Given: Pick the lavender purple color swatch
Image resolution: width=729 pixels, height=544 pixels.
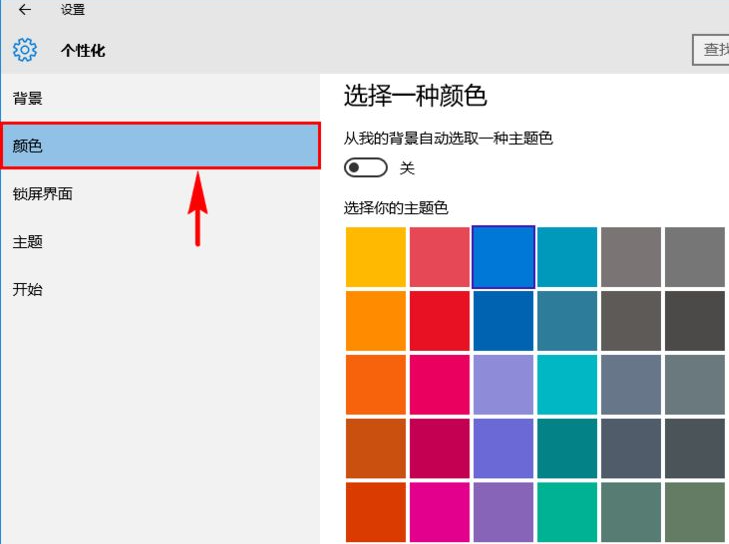Looking at the screenshot, I should [x=503, y=385].
